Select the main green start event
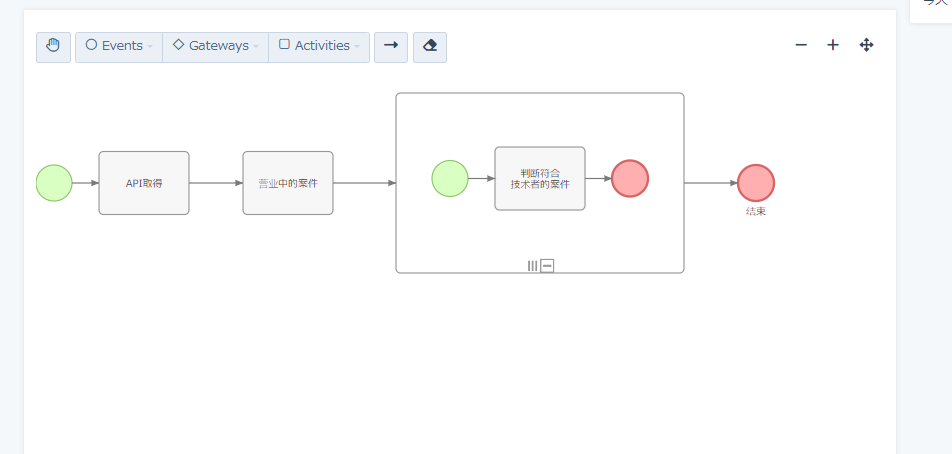The image size is (952, 454). [54, 183]
